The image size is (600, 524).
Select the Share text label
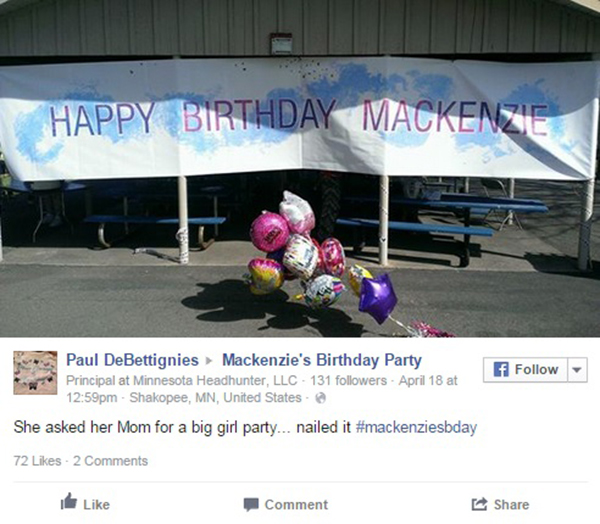pos(511,504)
